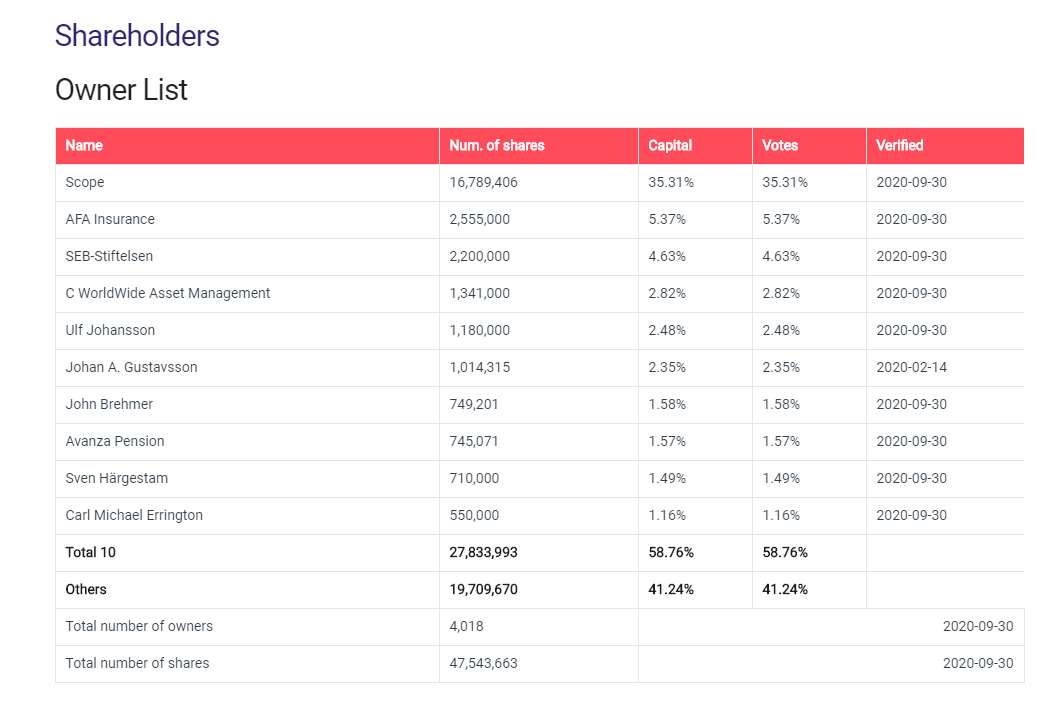Select the Capital column header
The width and height of the screenshot is (1040, 708).
[x=670, y=146]
